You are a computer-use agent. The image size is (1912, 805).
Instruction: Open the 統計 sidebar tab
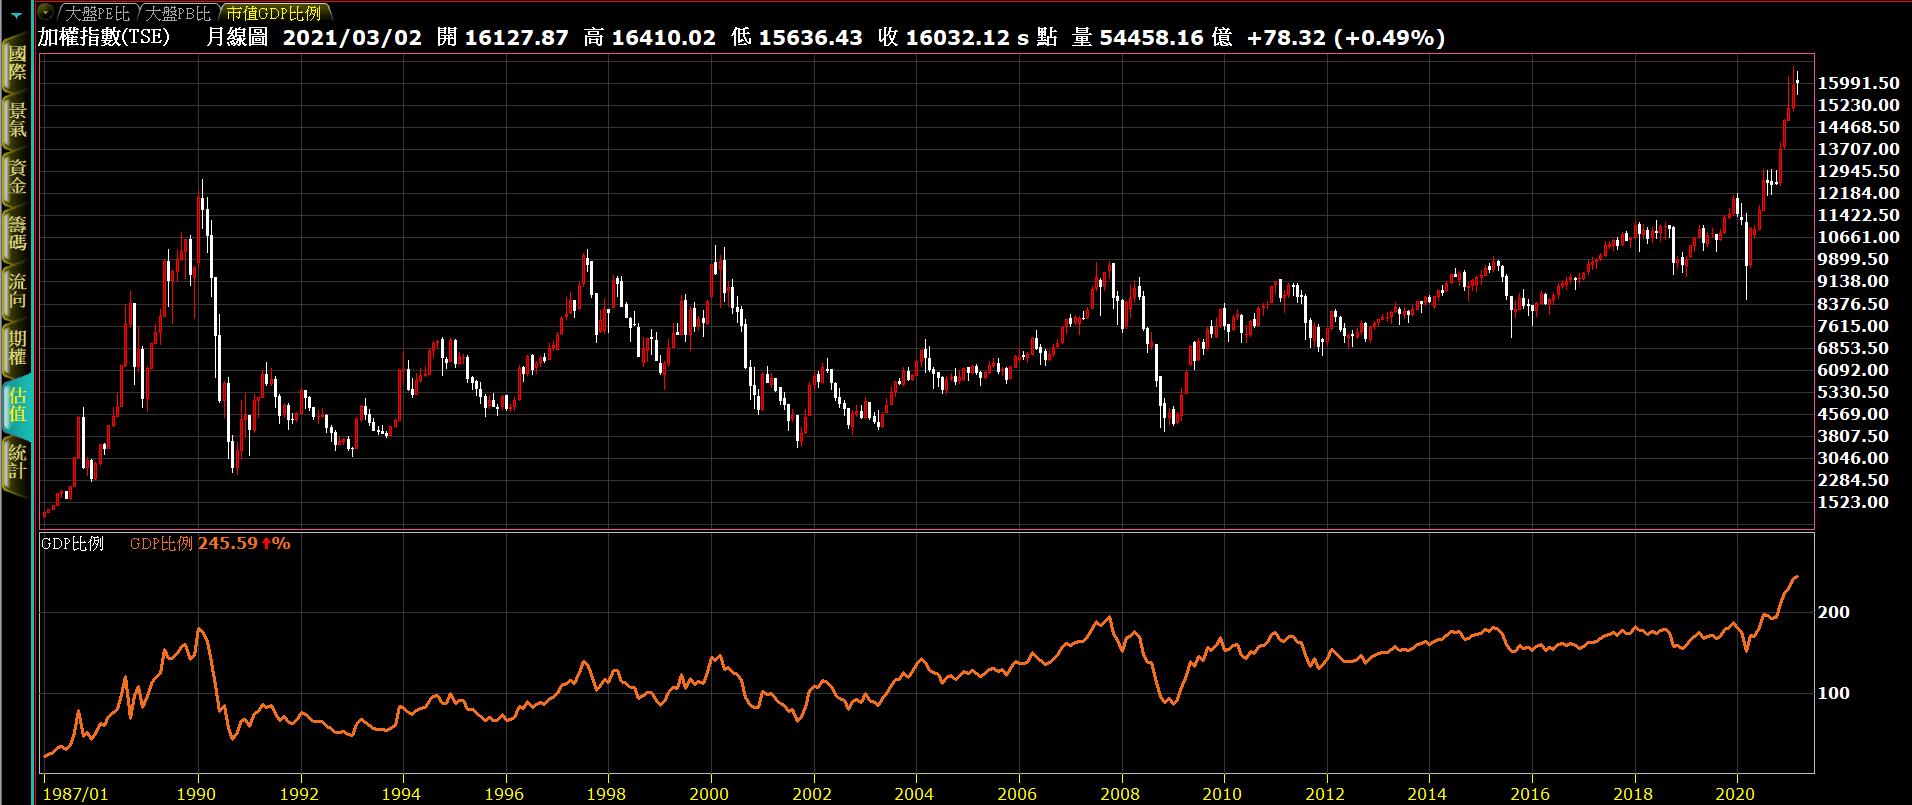[x=17, y=462]
